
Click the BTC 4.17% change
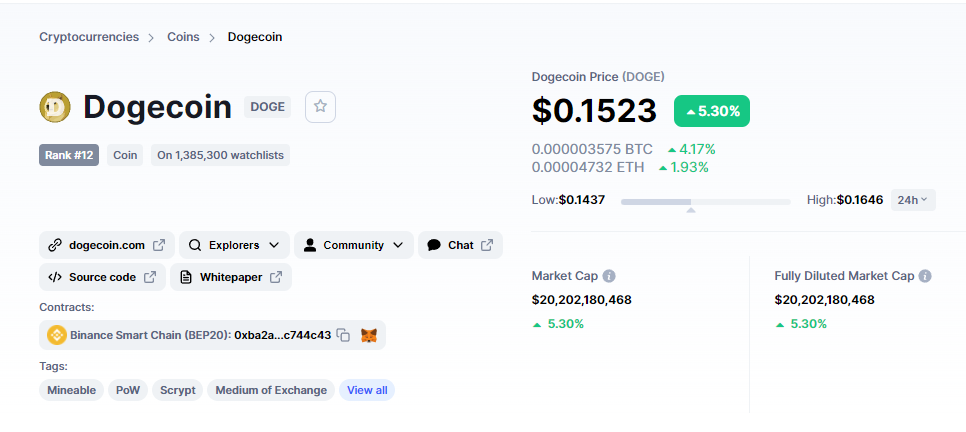click(692, 149)
